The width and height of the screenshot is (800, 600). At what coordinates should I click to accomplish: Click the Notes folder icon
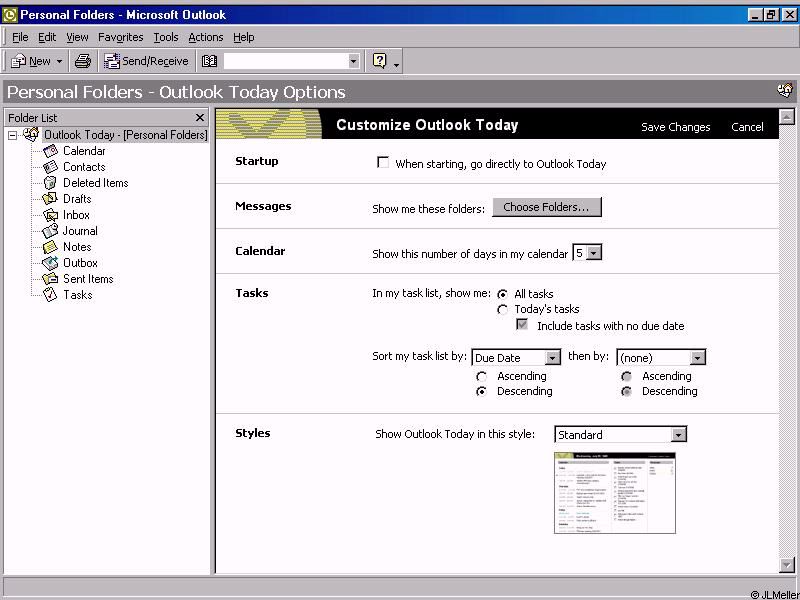(51, 247)
